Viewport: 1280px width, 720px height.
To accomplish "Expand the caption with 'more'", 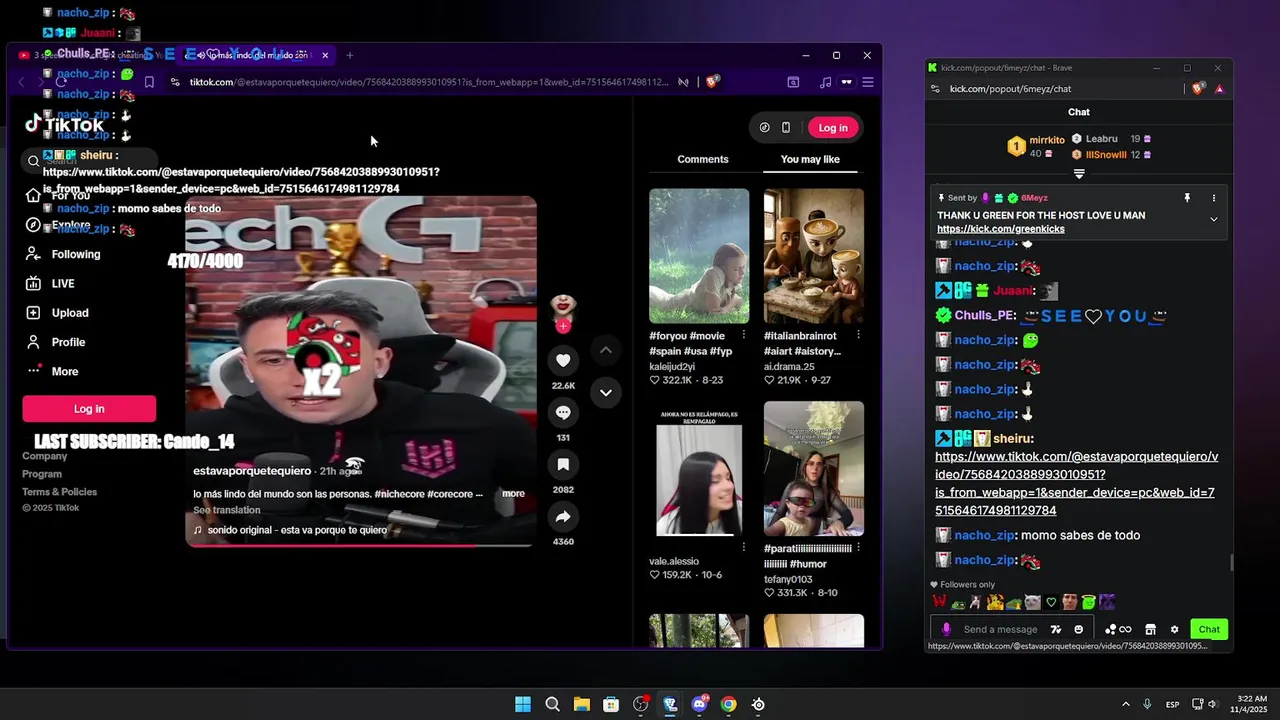I will 513,494.
